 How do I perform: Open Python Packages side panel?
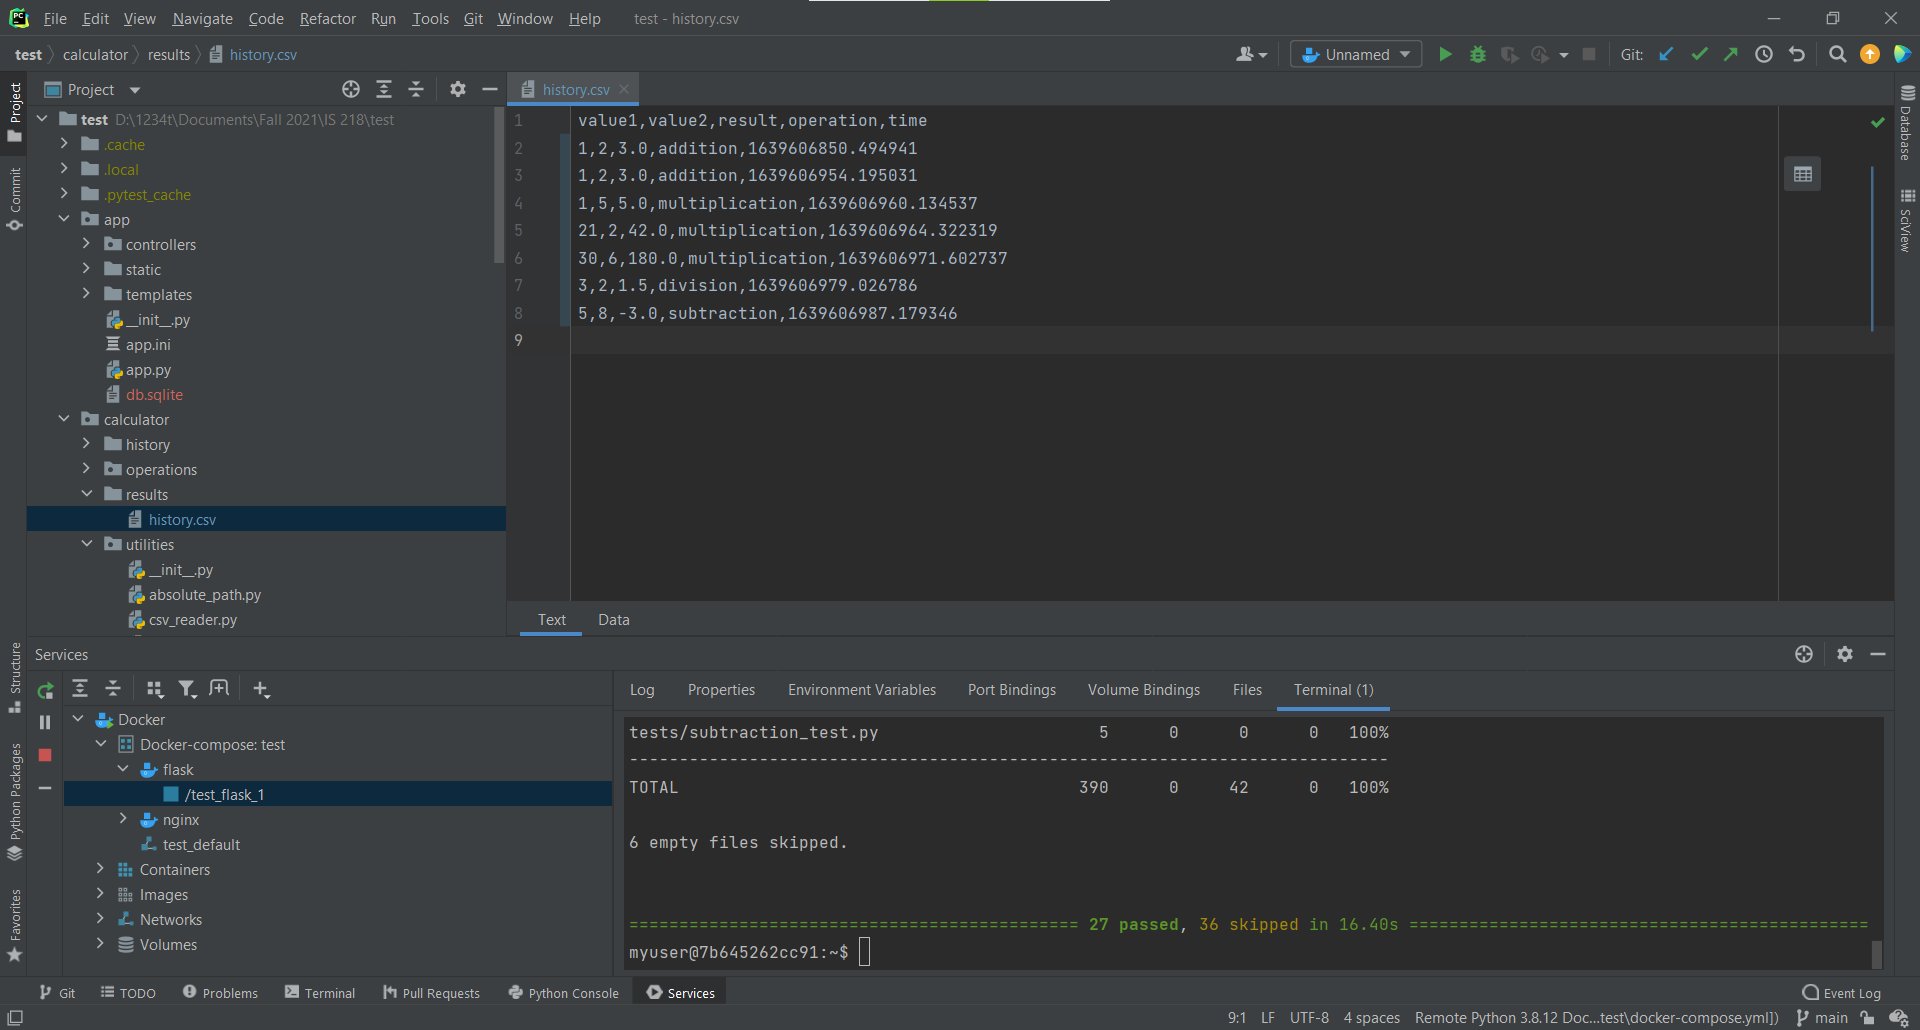tap(15, 802)
